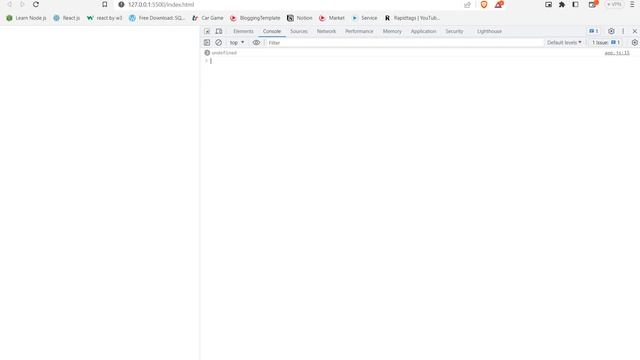Click the live expression eye icon

pos(256,42)
